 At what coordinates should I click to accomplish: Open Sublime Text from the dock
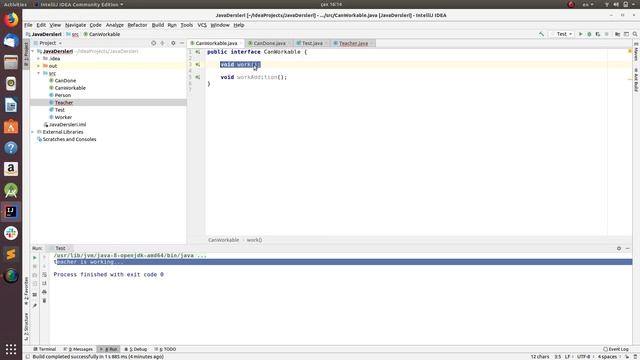click(11, 254)
